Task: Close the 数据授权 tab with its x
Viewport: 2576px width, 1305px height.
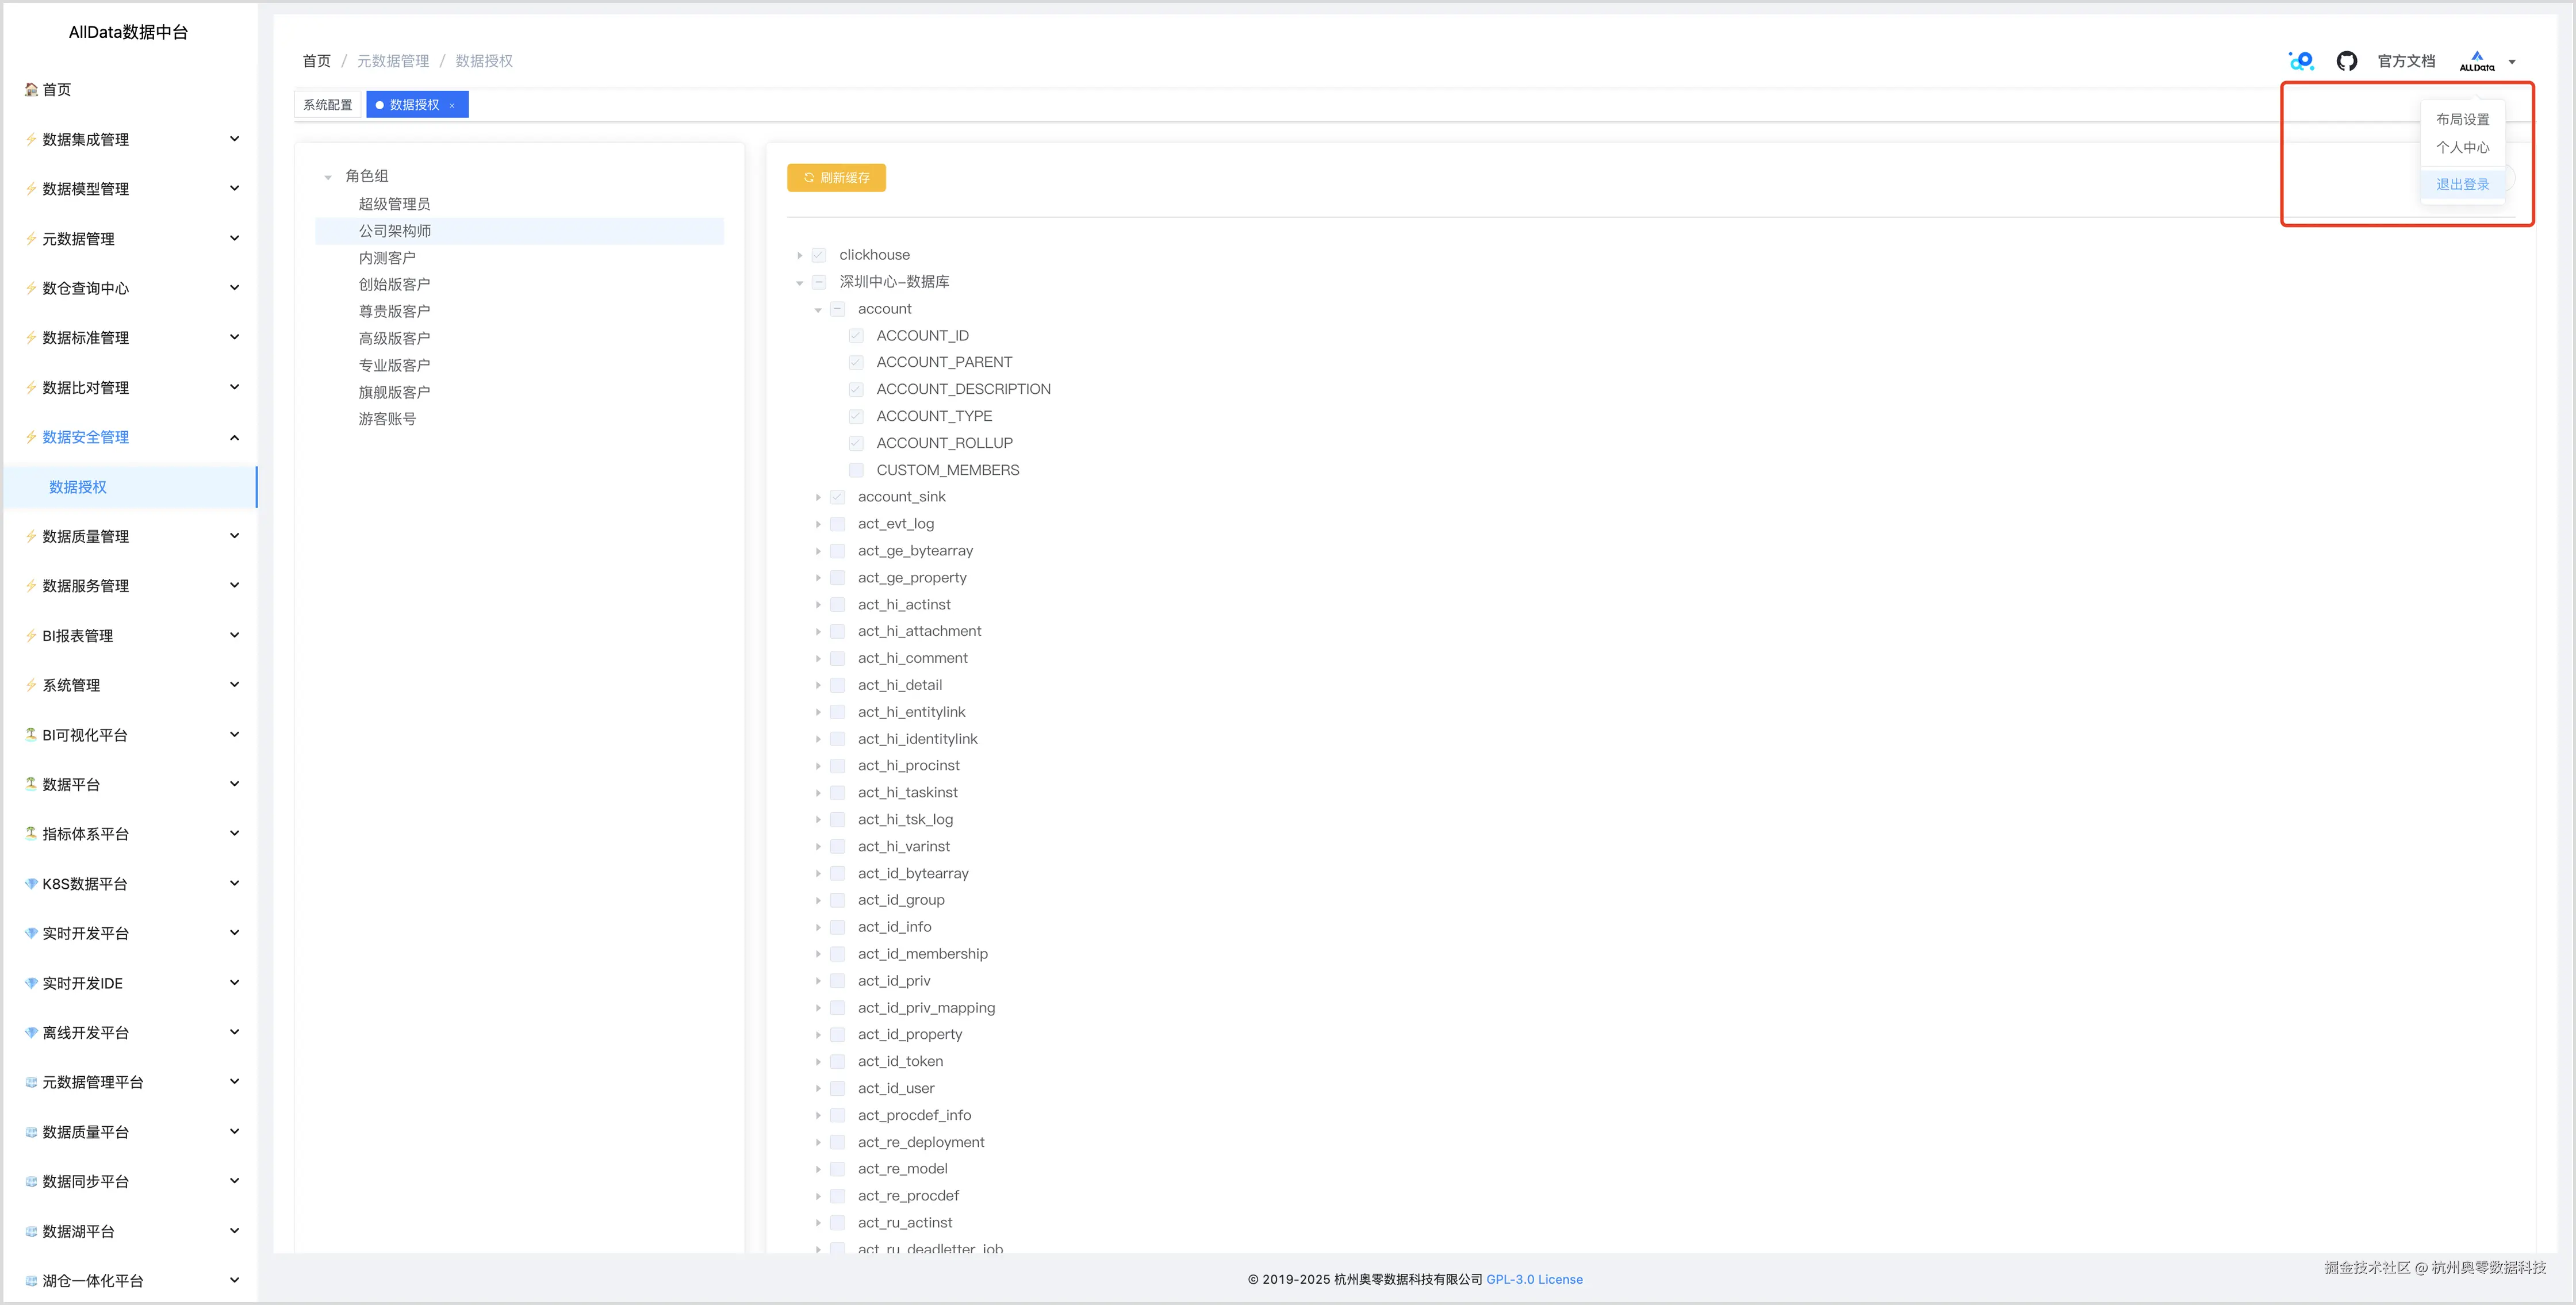Action: (452, 106)
